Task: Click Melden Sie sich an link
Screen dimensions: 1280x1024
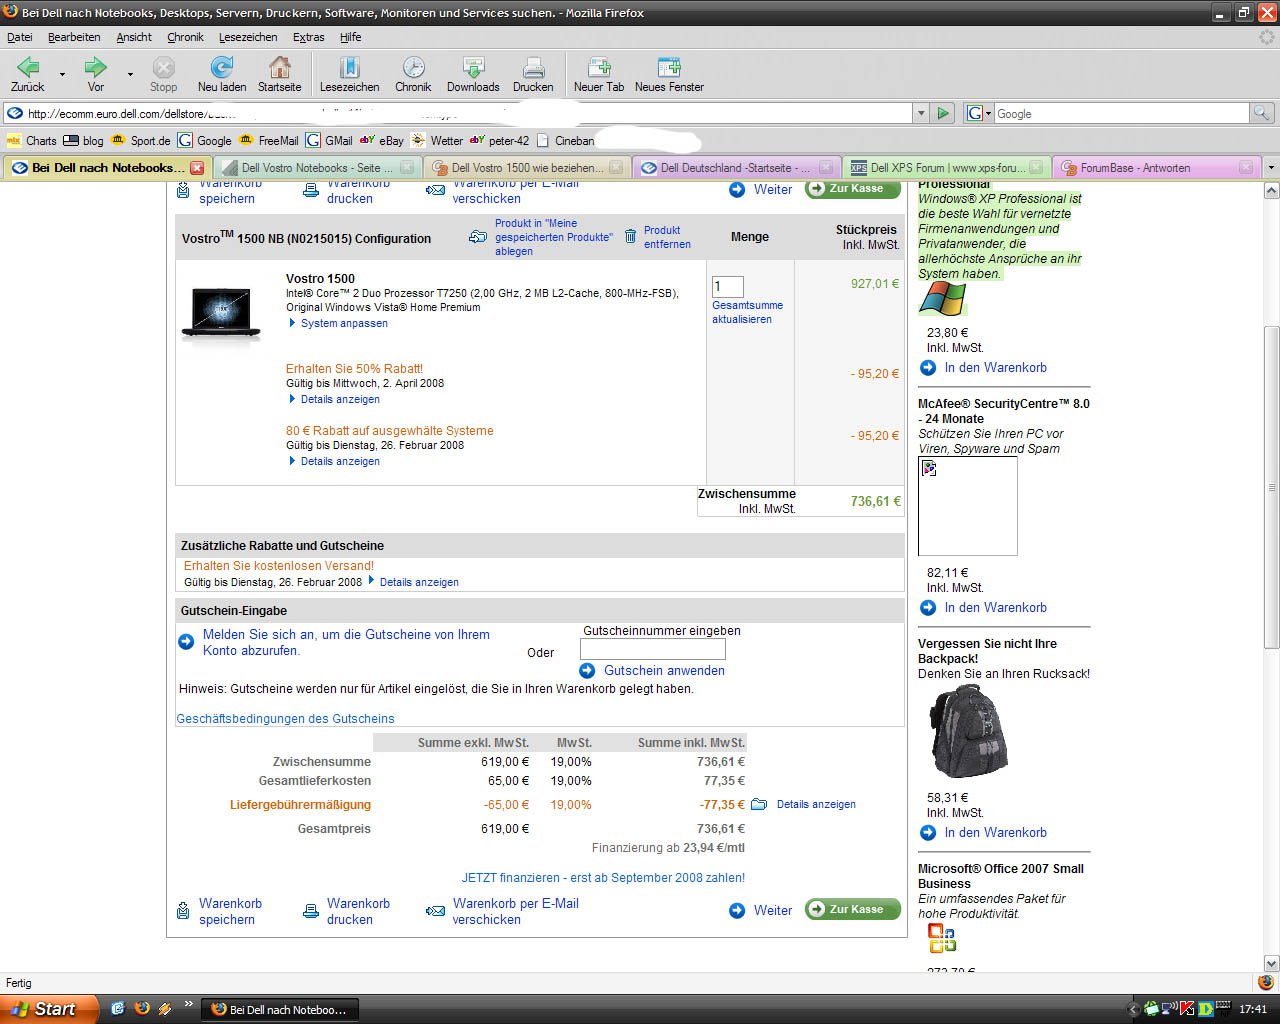Action: coord(346,642)
